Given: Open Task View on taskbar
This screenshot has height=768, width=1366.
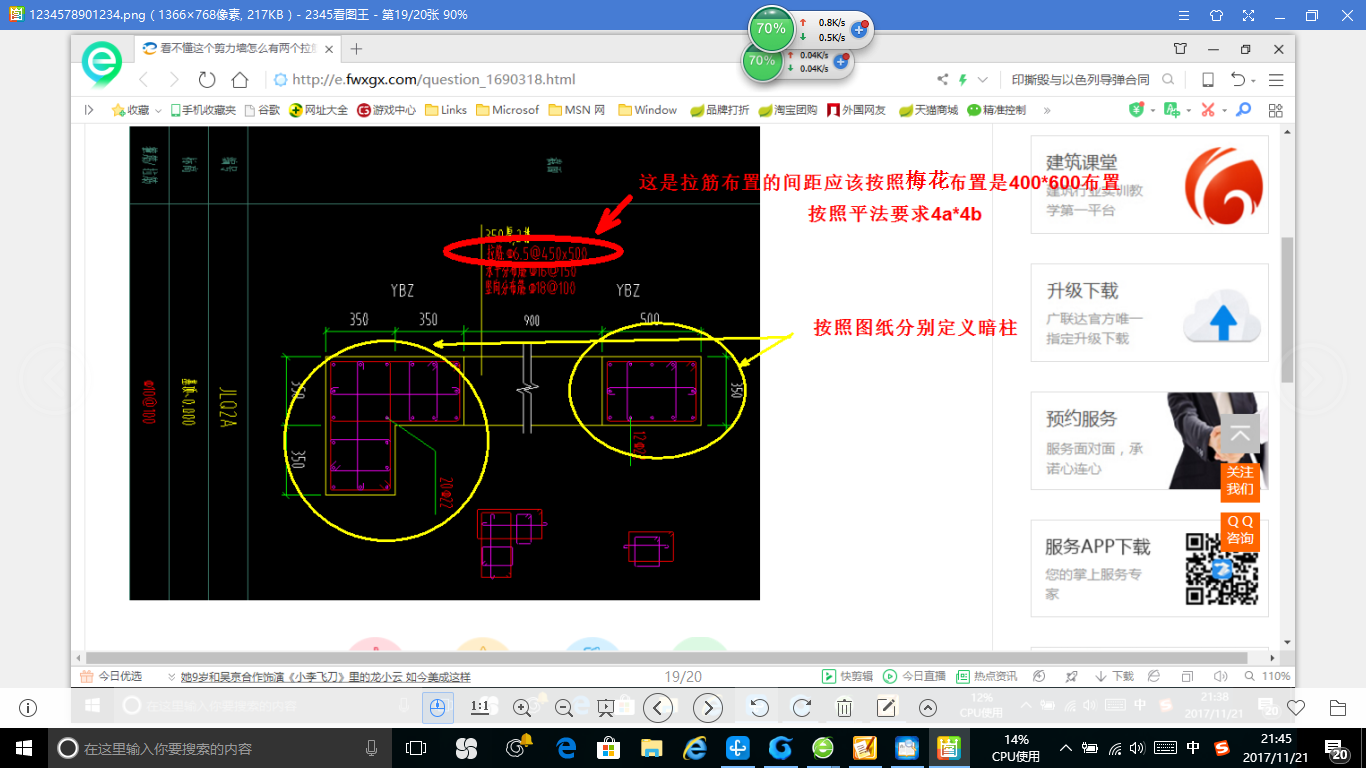Looking at the screenshot, I should (416, 748).
